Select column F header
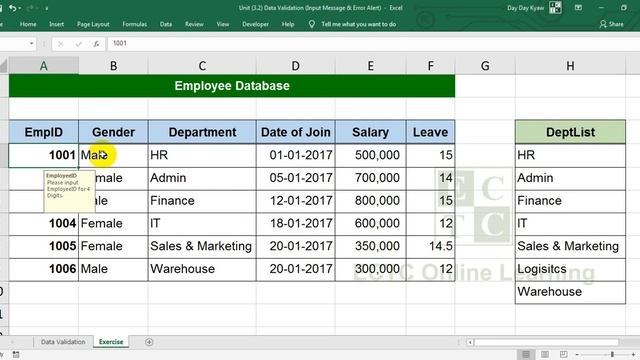The width and height of the screenshot is (640, 360). (x=431, y=65)
